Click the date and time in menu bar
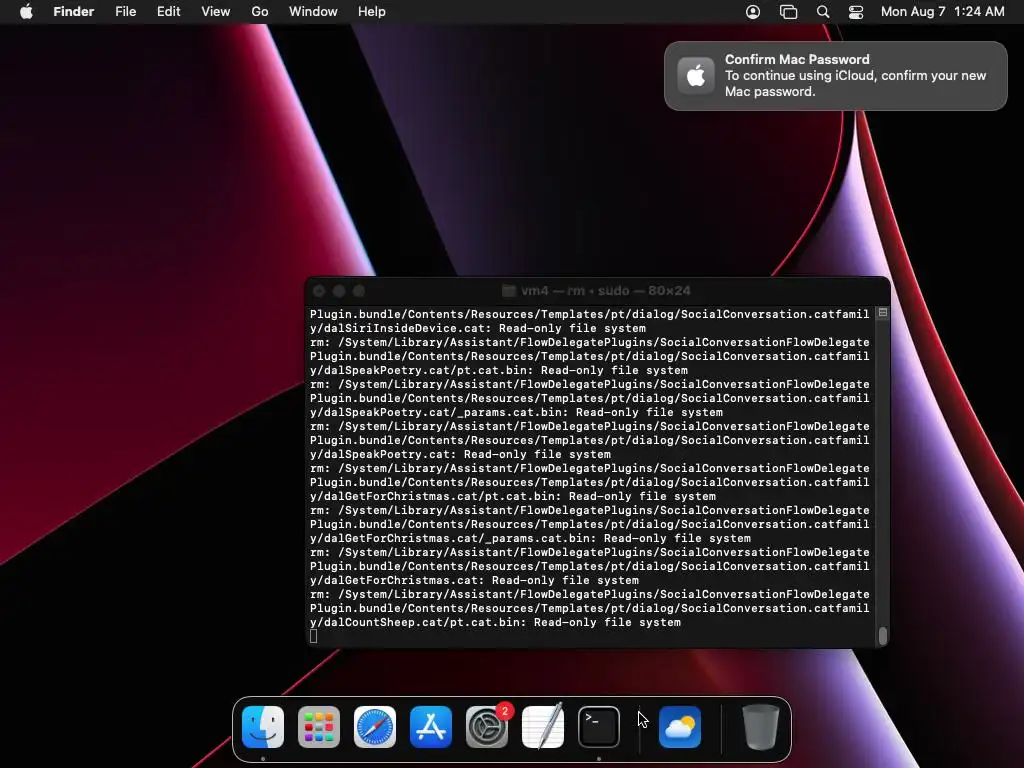 pos(942,12)
